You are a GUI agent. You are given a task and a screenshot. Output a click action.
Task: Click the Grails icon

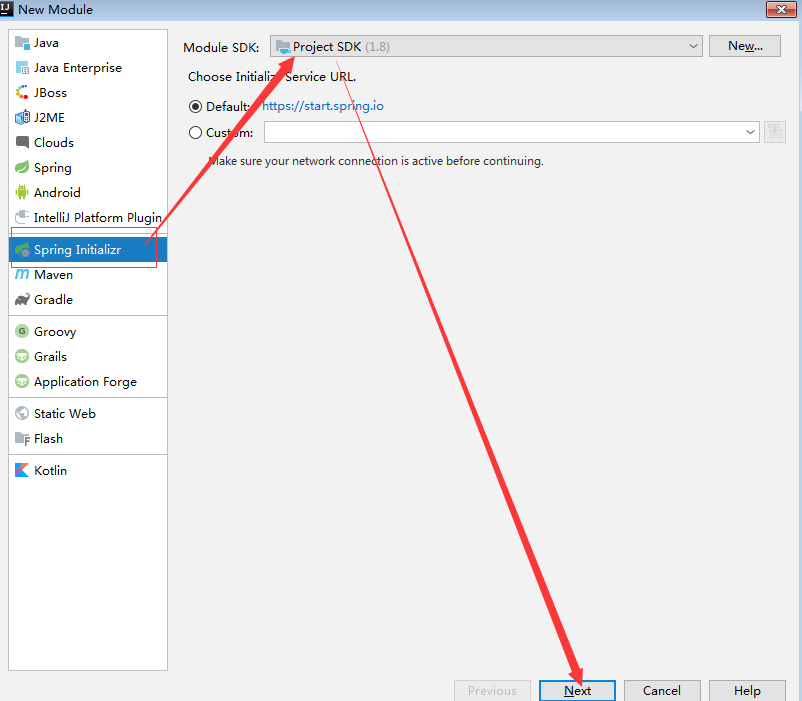22,356
